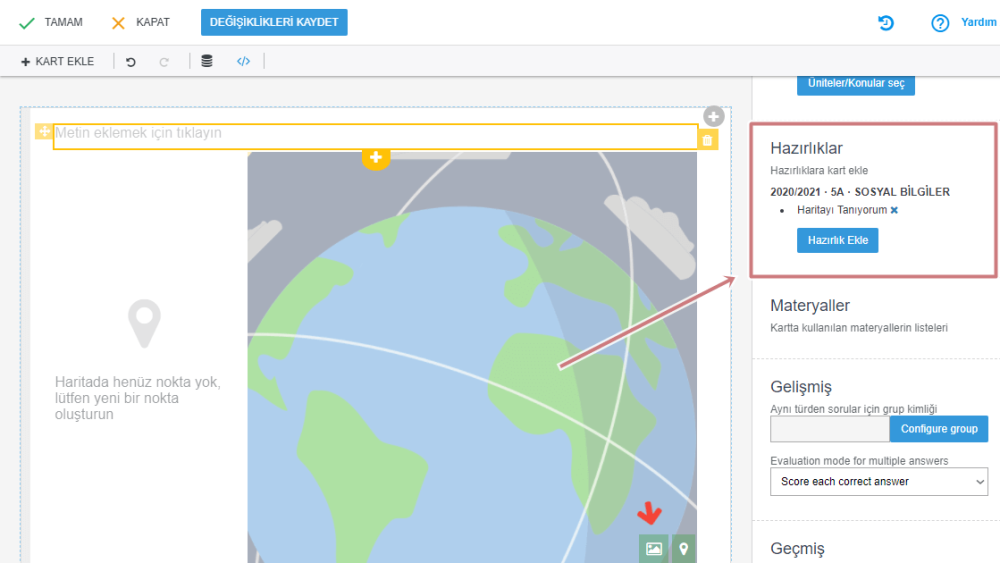Click the Hazırlıklar section heading
The height and width of the screenshot is (563, 1000).
[806, 148]
